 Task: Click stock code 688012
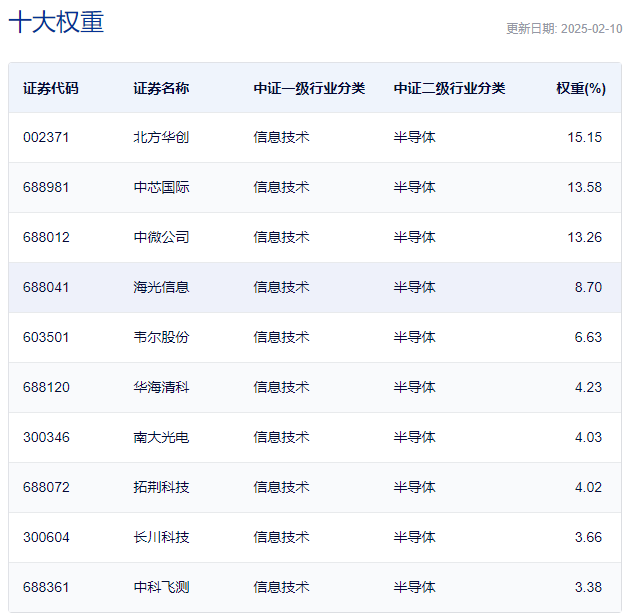coord(46,237)
